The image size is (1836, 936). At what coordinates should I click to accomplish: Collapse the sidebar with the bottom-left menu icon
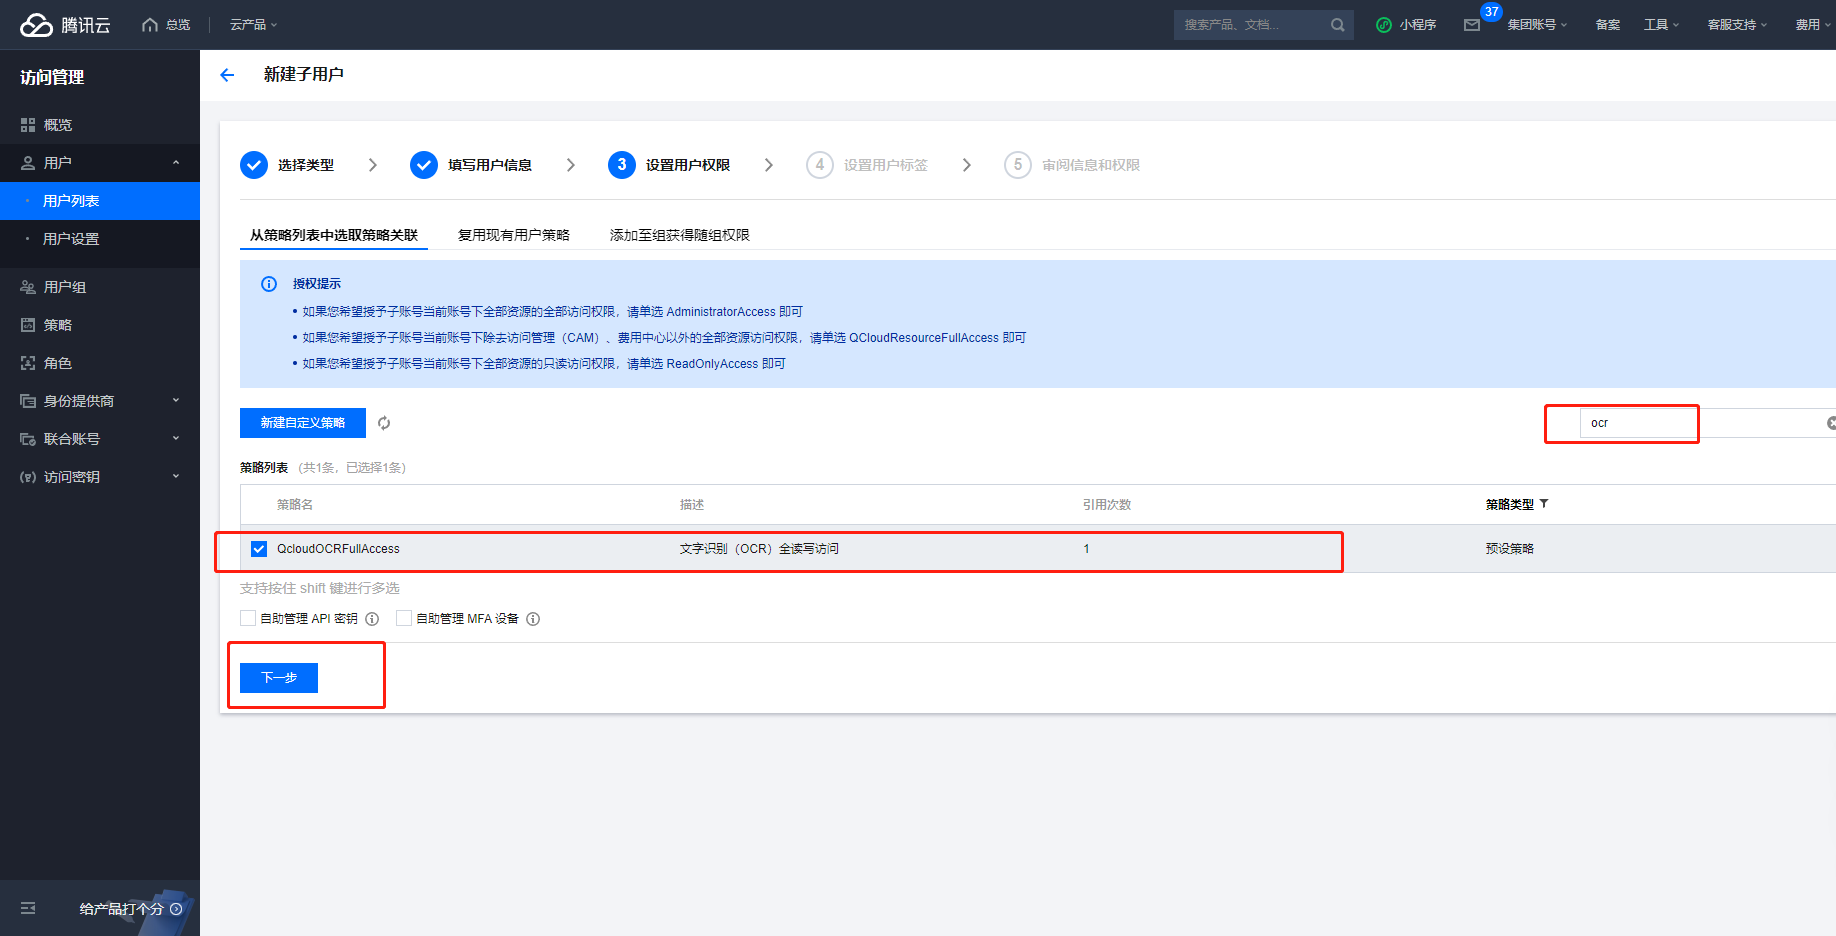point(28,908)
